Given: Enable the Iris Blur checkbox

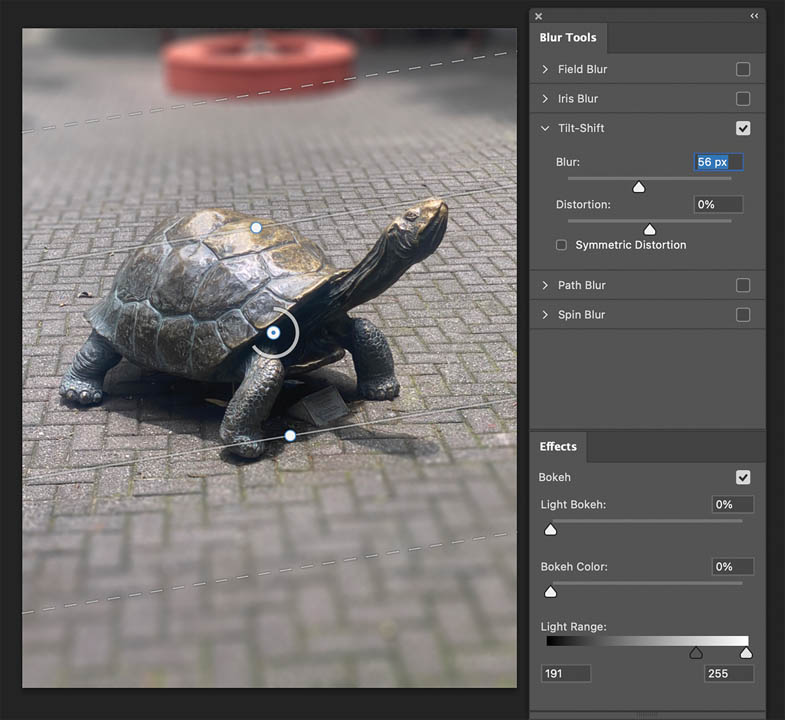Looking at the screenshot, I should [x=742, y=99].
